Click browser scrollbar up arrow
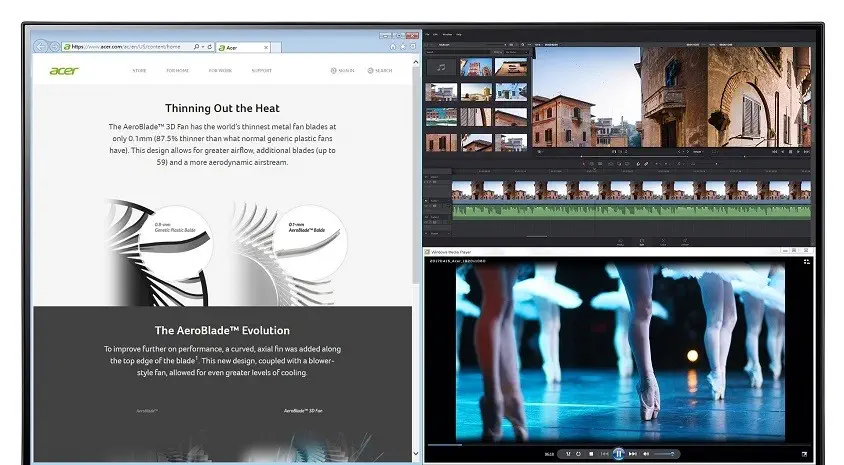Screen dimensions: 844x465 416,62
